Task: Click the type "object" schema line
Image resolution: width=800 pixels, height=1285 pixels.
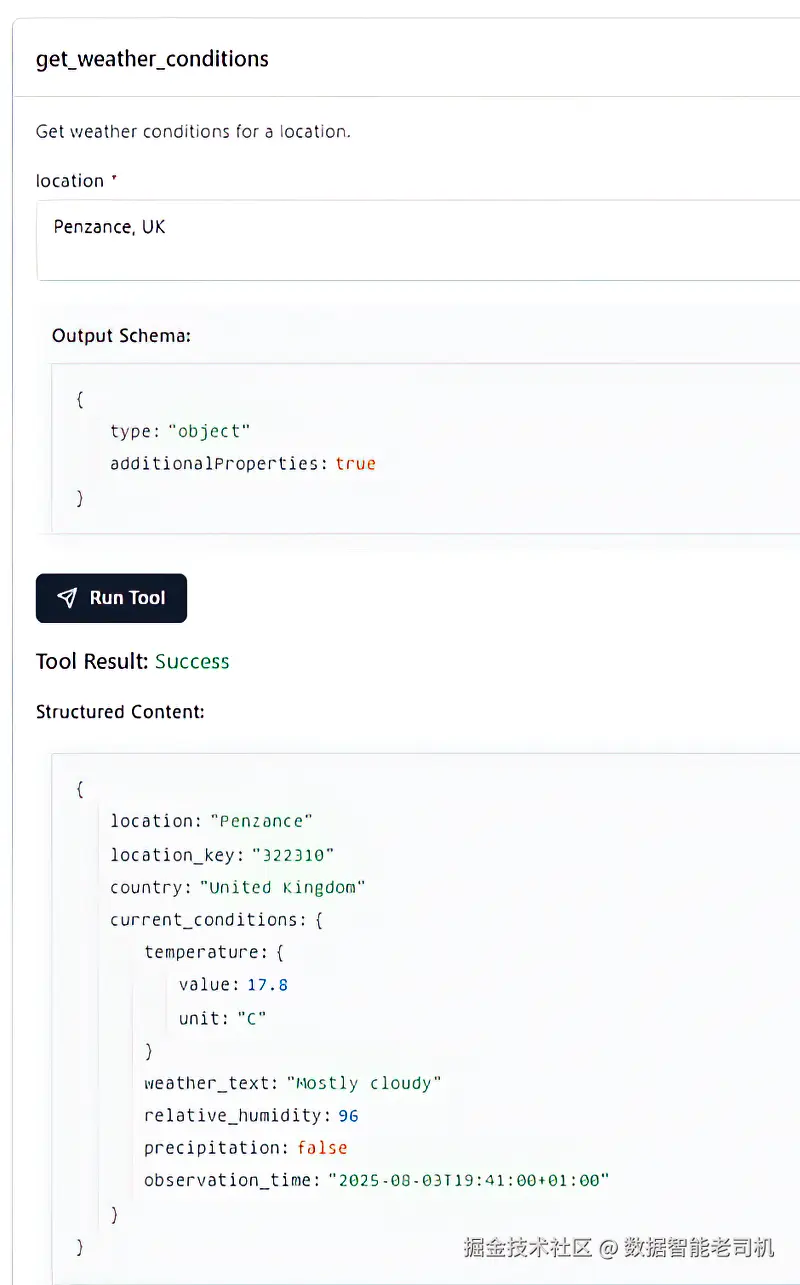Action: [x=180, y=432]
